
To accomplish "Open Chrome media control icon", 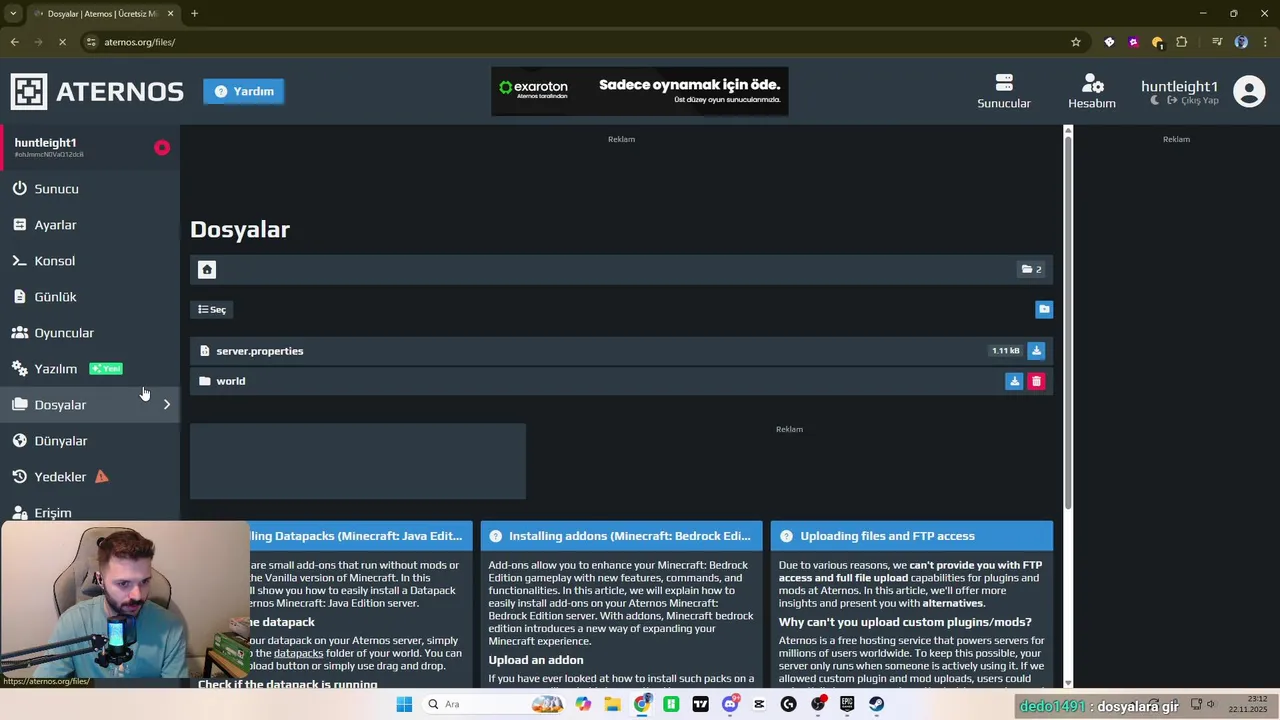I will (x=1217, y=42).
